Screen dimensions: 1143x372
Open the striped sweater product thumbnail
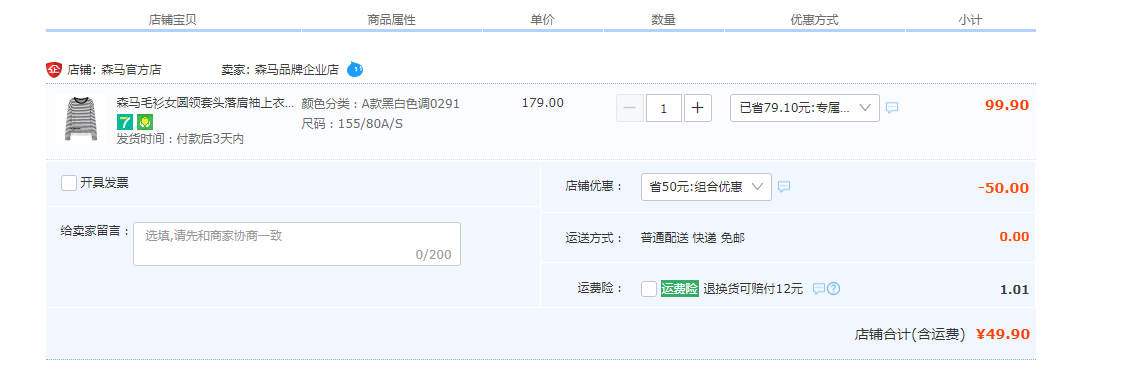pyautogui.click(x=81, y=118)
